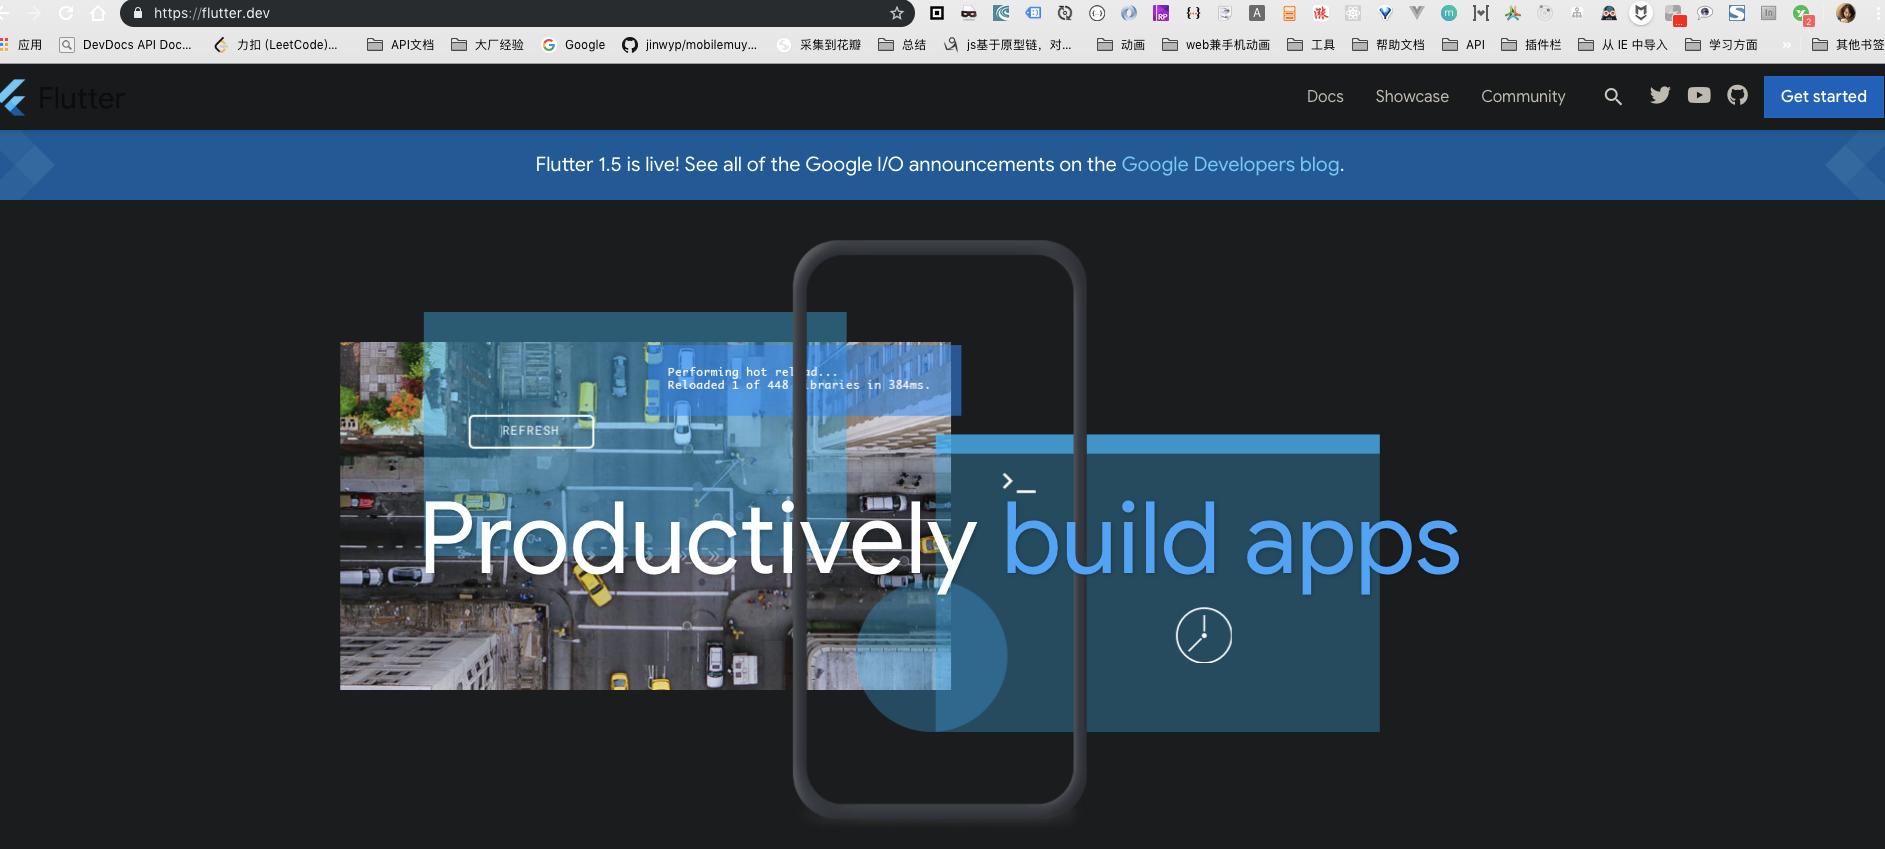Open the React Developer Tools extension
Screen dimensions: 1885x849
1353,13
